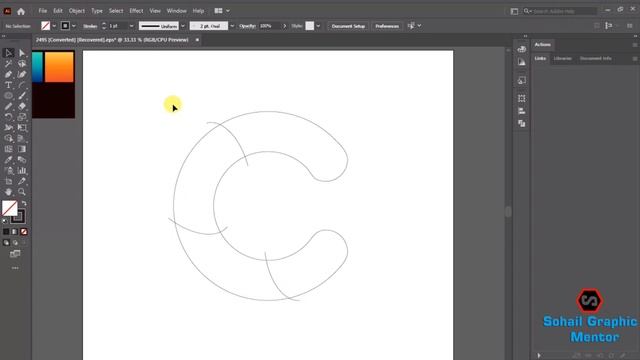640x360 pixels.
Task: Switch to the Libraries tab
Action: 562,58
